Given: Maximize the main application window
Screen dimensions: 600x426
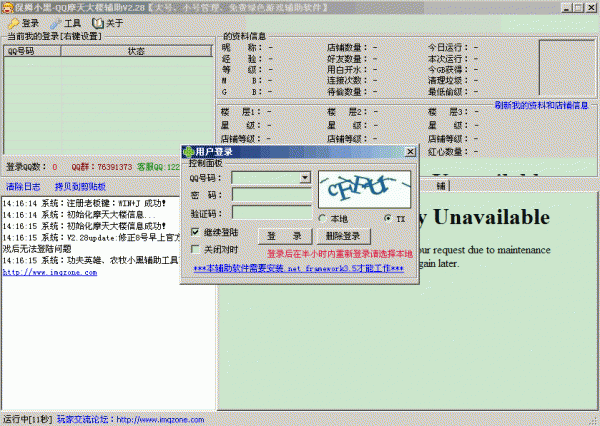Looking at the screenshot, I should pyautogui.click(x=579, y=8).
